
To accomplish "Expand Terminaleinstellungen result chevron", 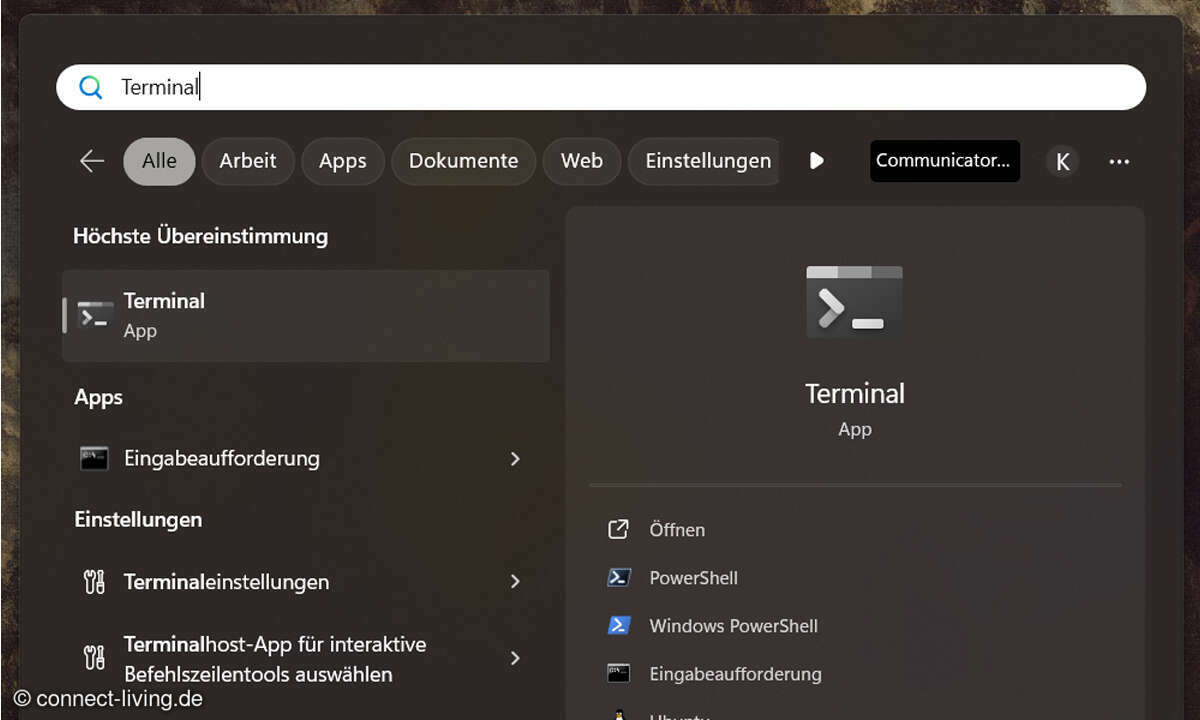I will click(515, 581).
